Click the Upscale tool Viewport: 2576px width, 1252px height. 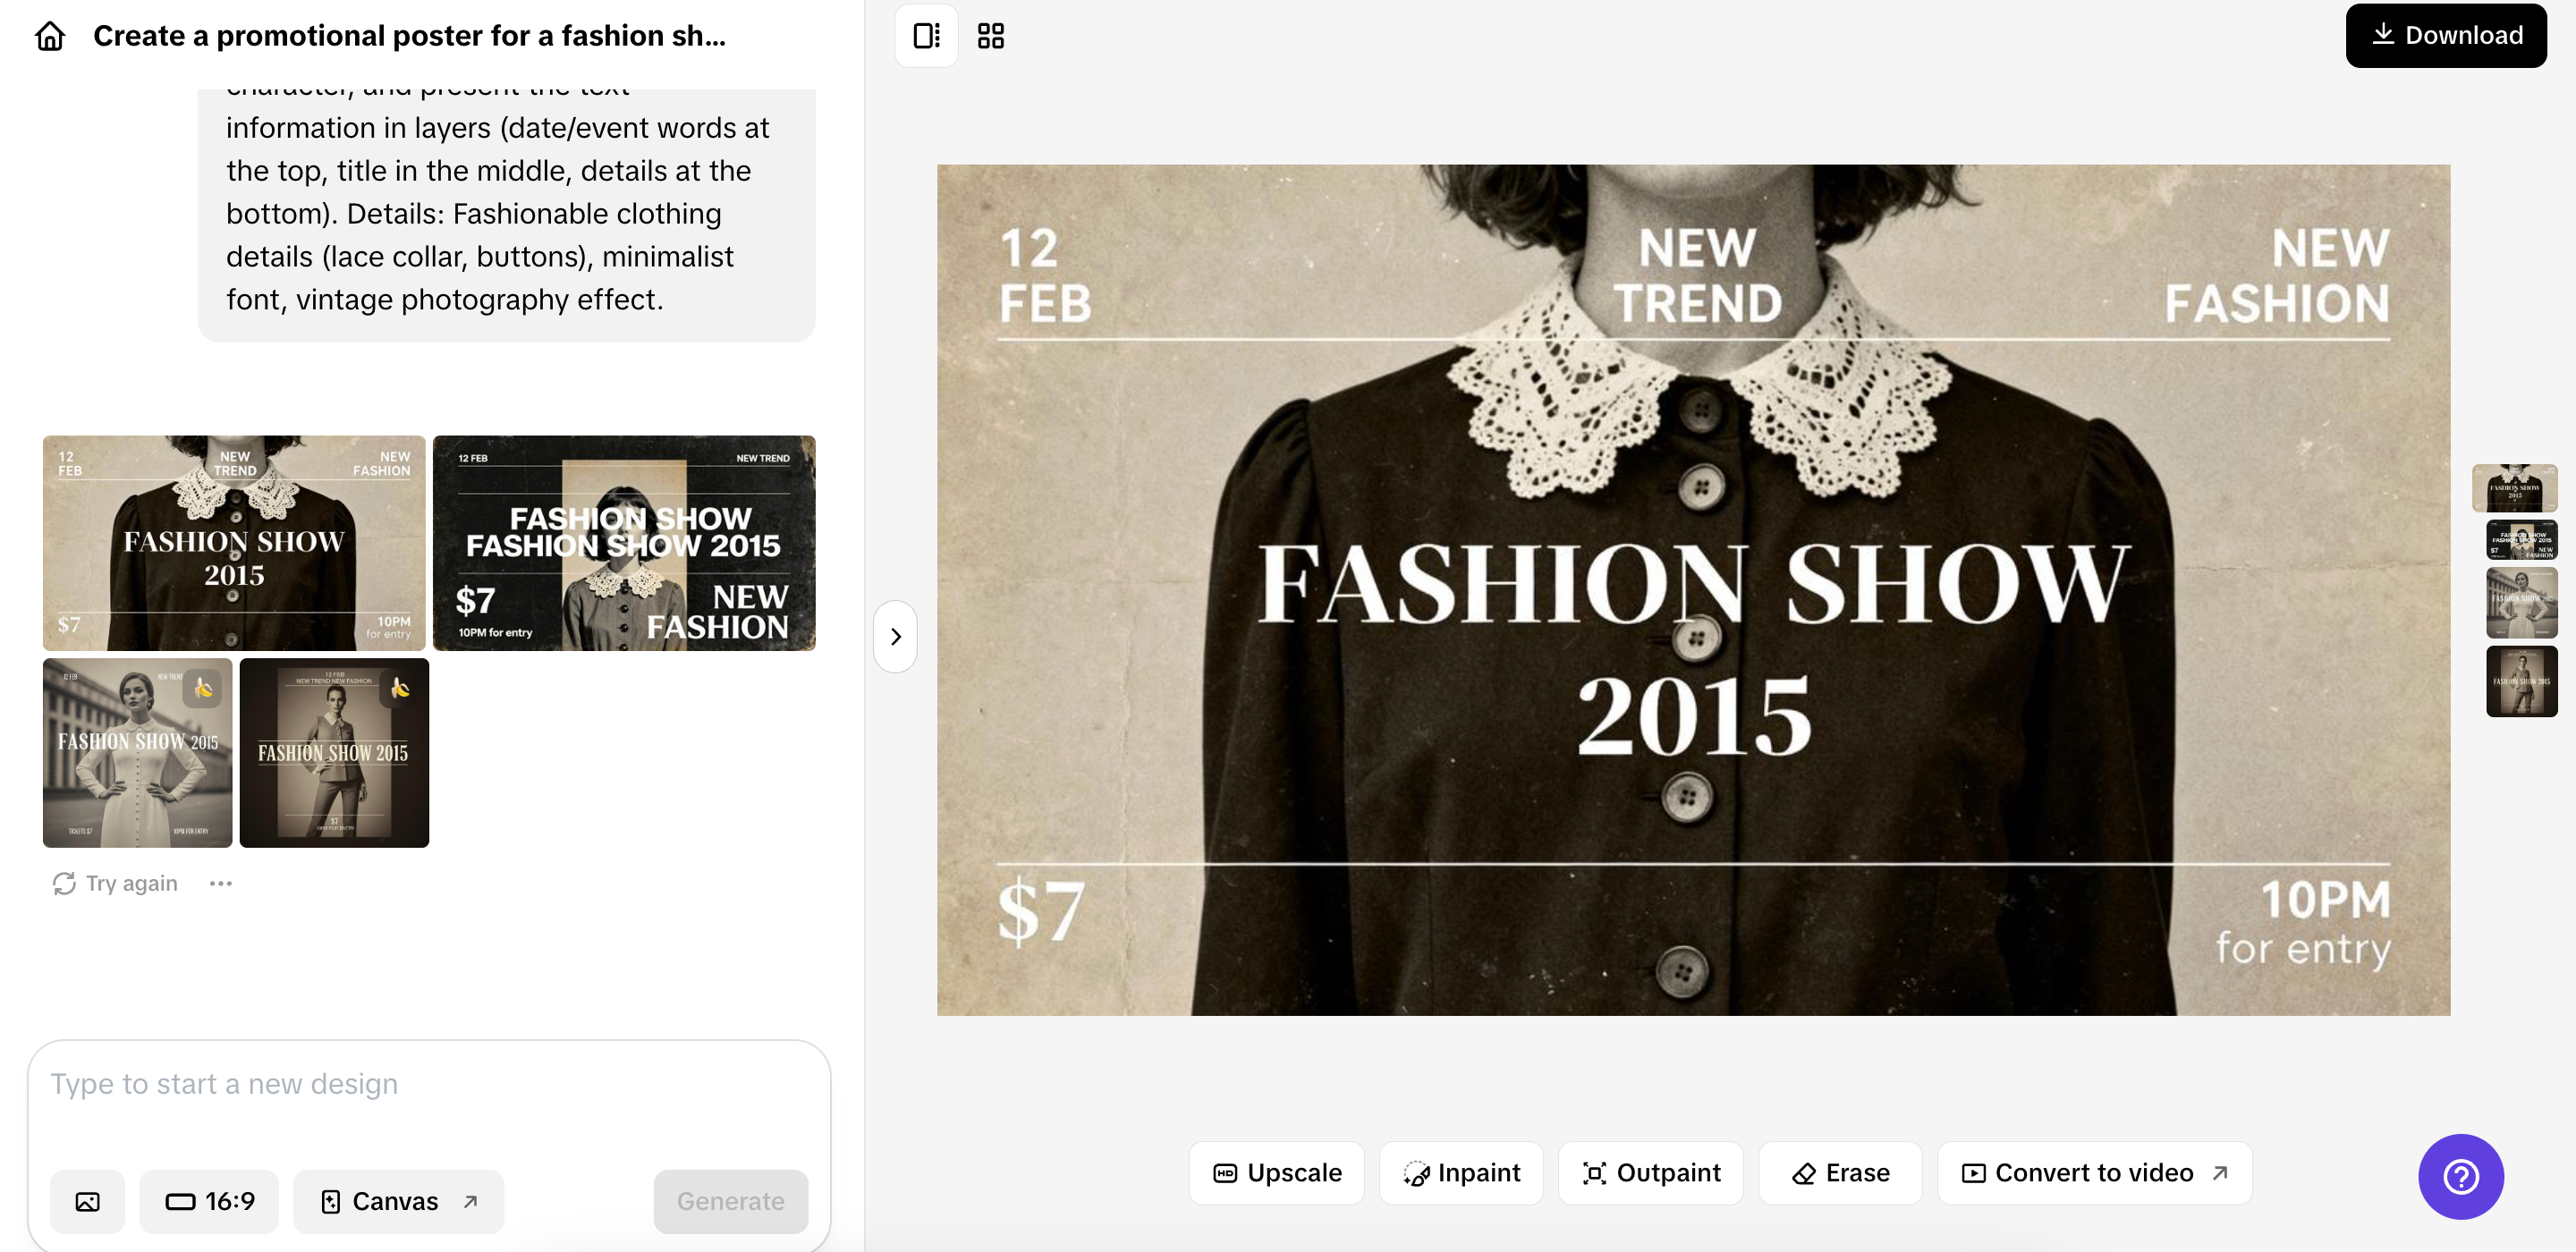click(x=1276, y=1173)
